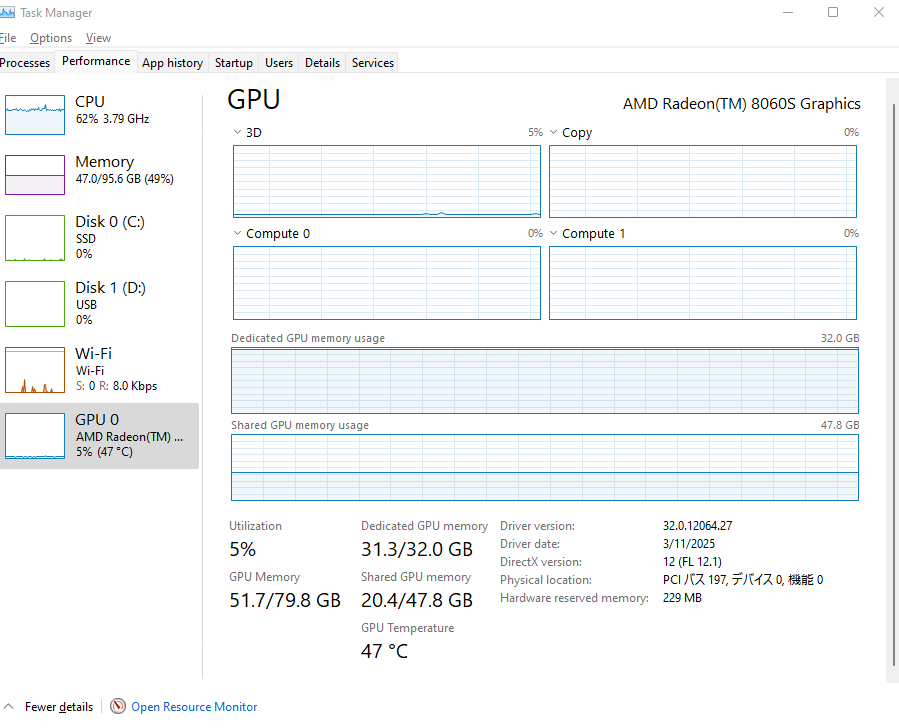Image resolution: width=899 pixels, height=728 pixels.
Task: Click the Compute 0 utilization graph
Action: tap(387, 283)
